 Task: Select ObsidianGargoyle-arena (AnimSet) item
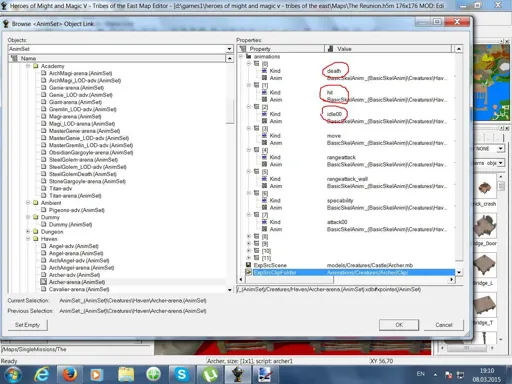pyautogui.click(x=91, y=152)
